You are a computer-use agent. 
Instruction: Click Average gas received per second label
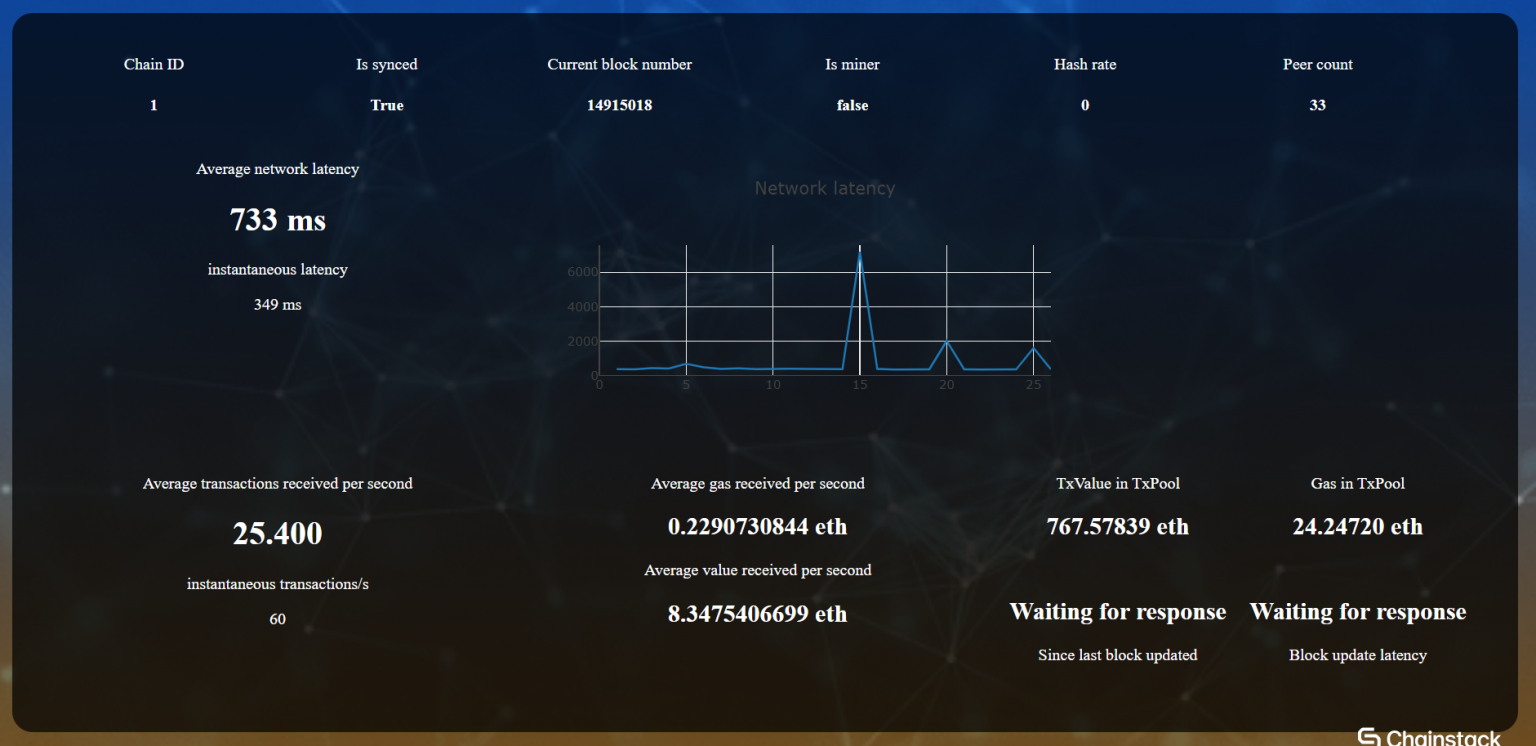(758, 483)
